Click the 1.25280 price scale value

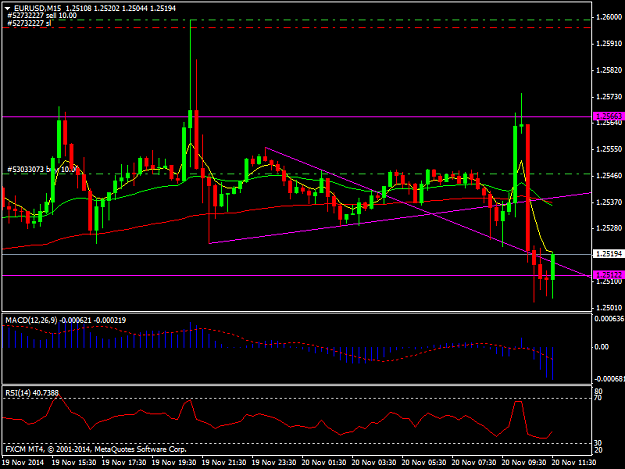(x=609, y=228)
